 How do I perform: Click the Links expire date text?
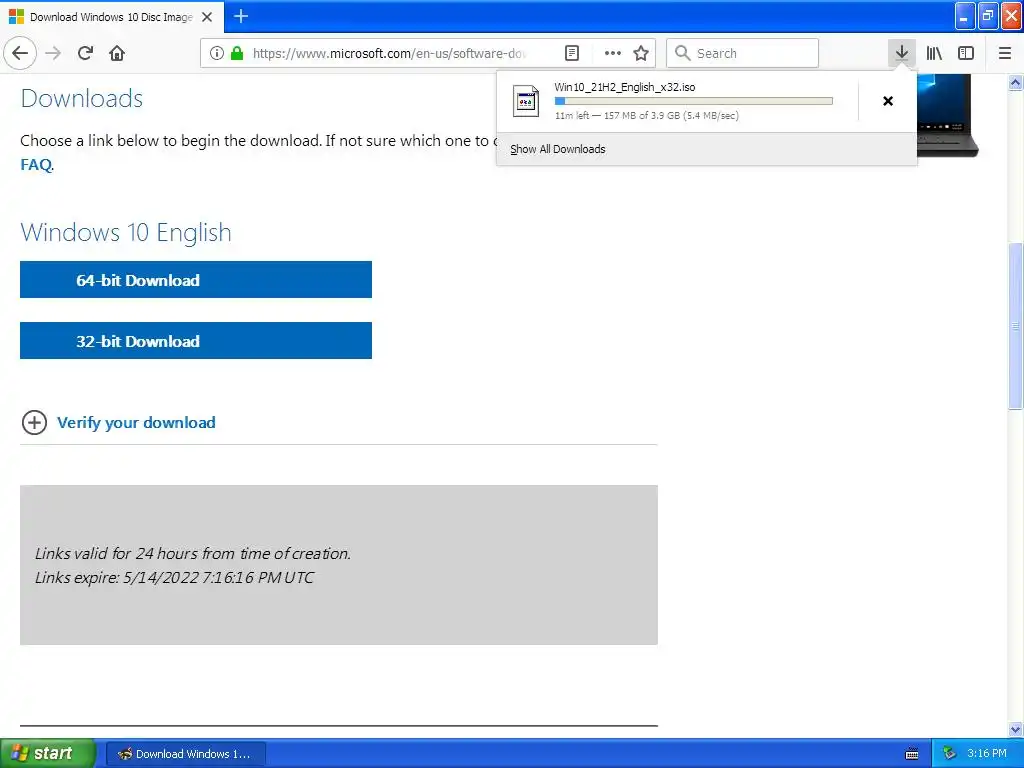[174, 577]
